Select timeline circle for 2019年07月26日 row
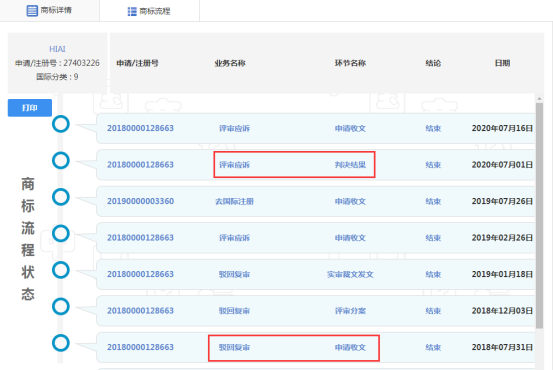This screenshot has height=370, width=553. click(61, 197)
